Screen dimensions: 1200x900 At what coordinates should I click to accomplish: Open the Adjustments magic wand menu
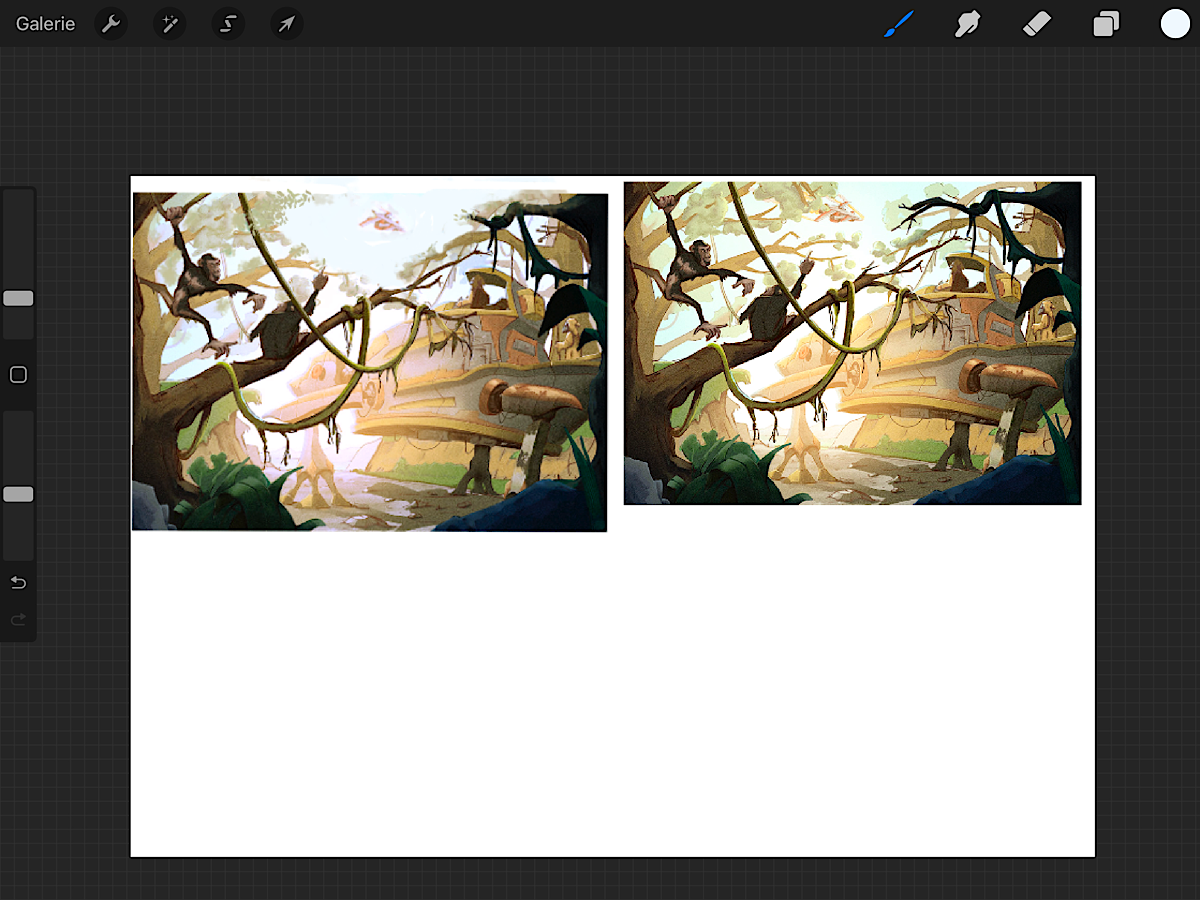[x=170, y=24]
